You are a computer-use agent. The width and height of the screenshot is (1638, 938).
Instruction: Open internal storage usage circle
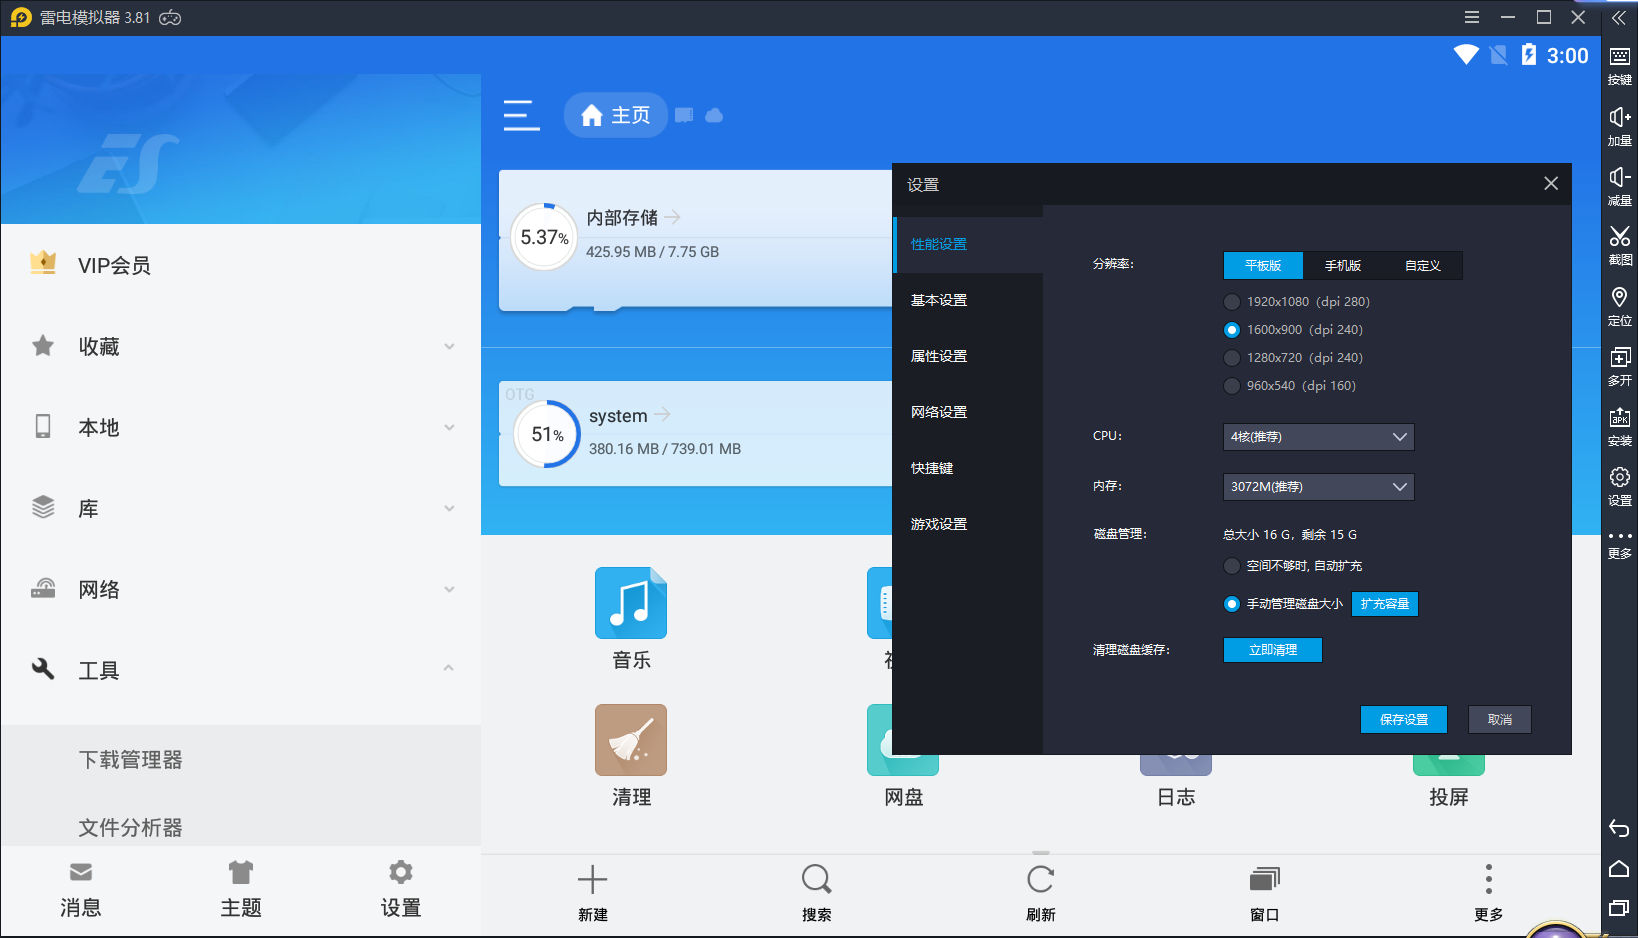(544, 238)
